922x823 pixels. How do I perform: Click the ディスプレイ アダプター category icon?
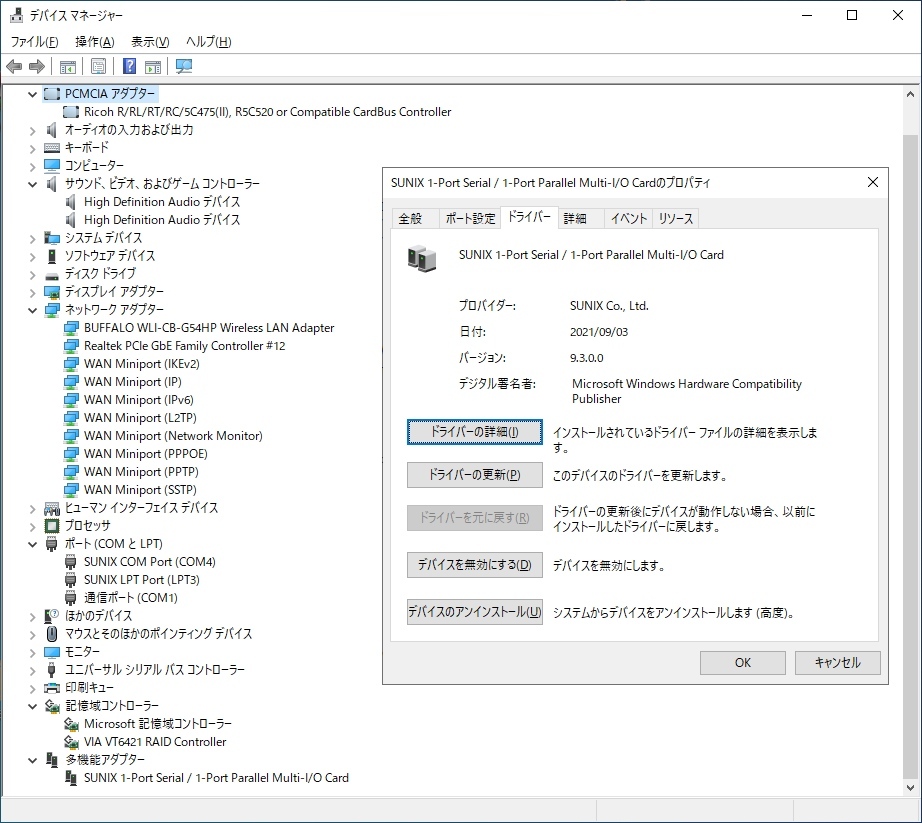(52, 292)
